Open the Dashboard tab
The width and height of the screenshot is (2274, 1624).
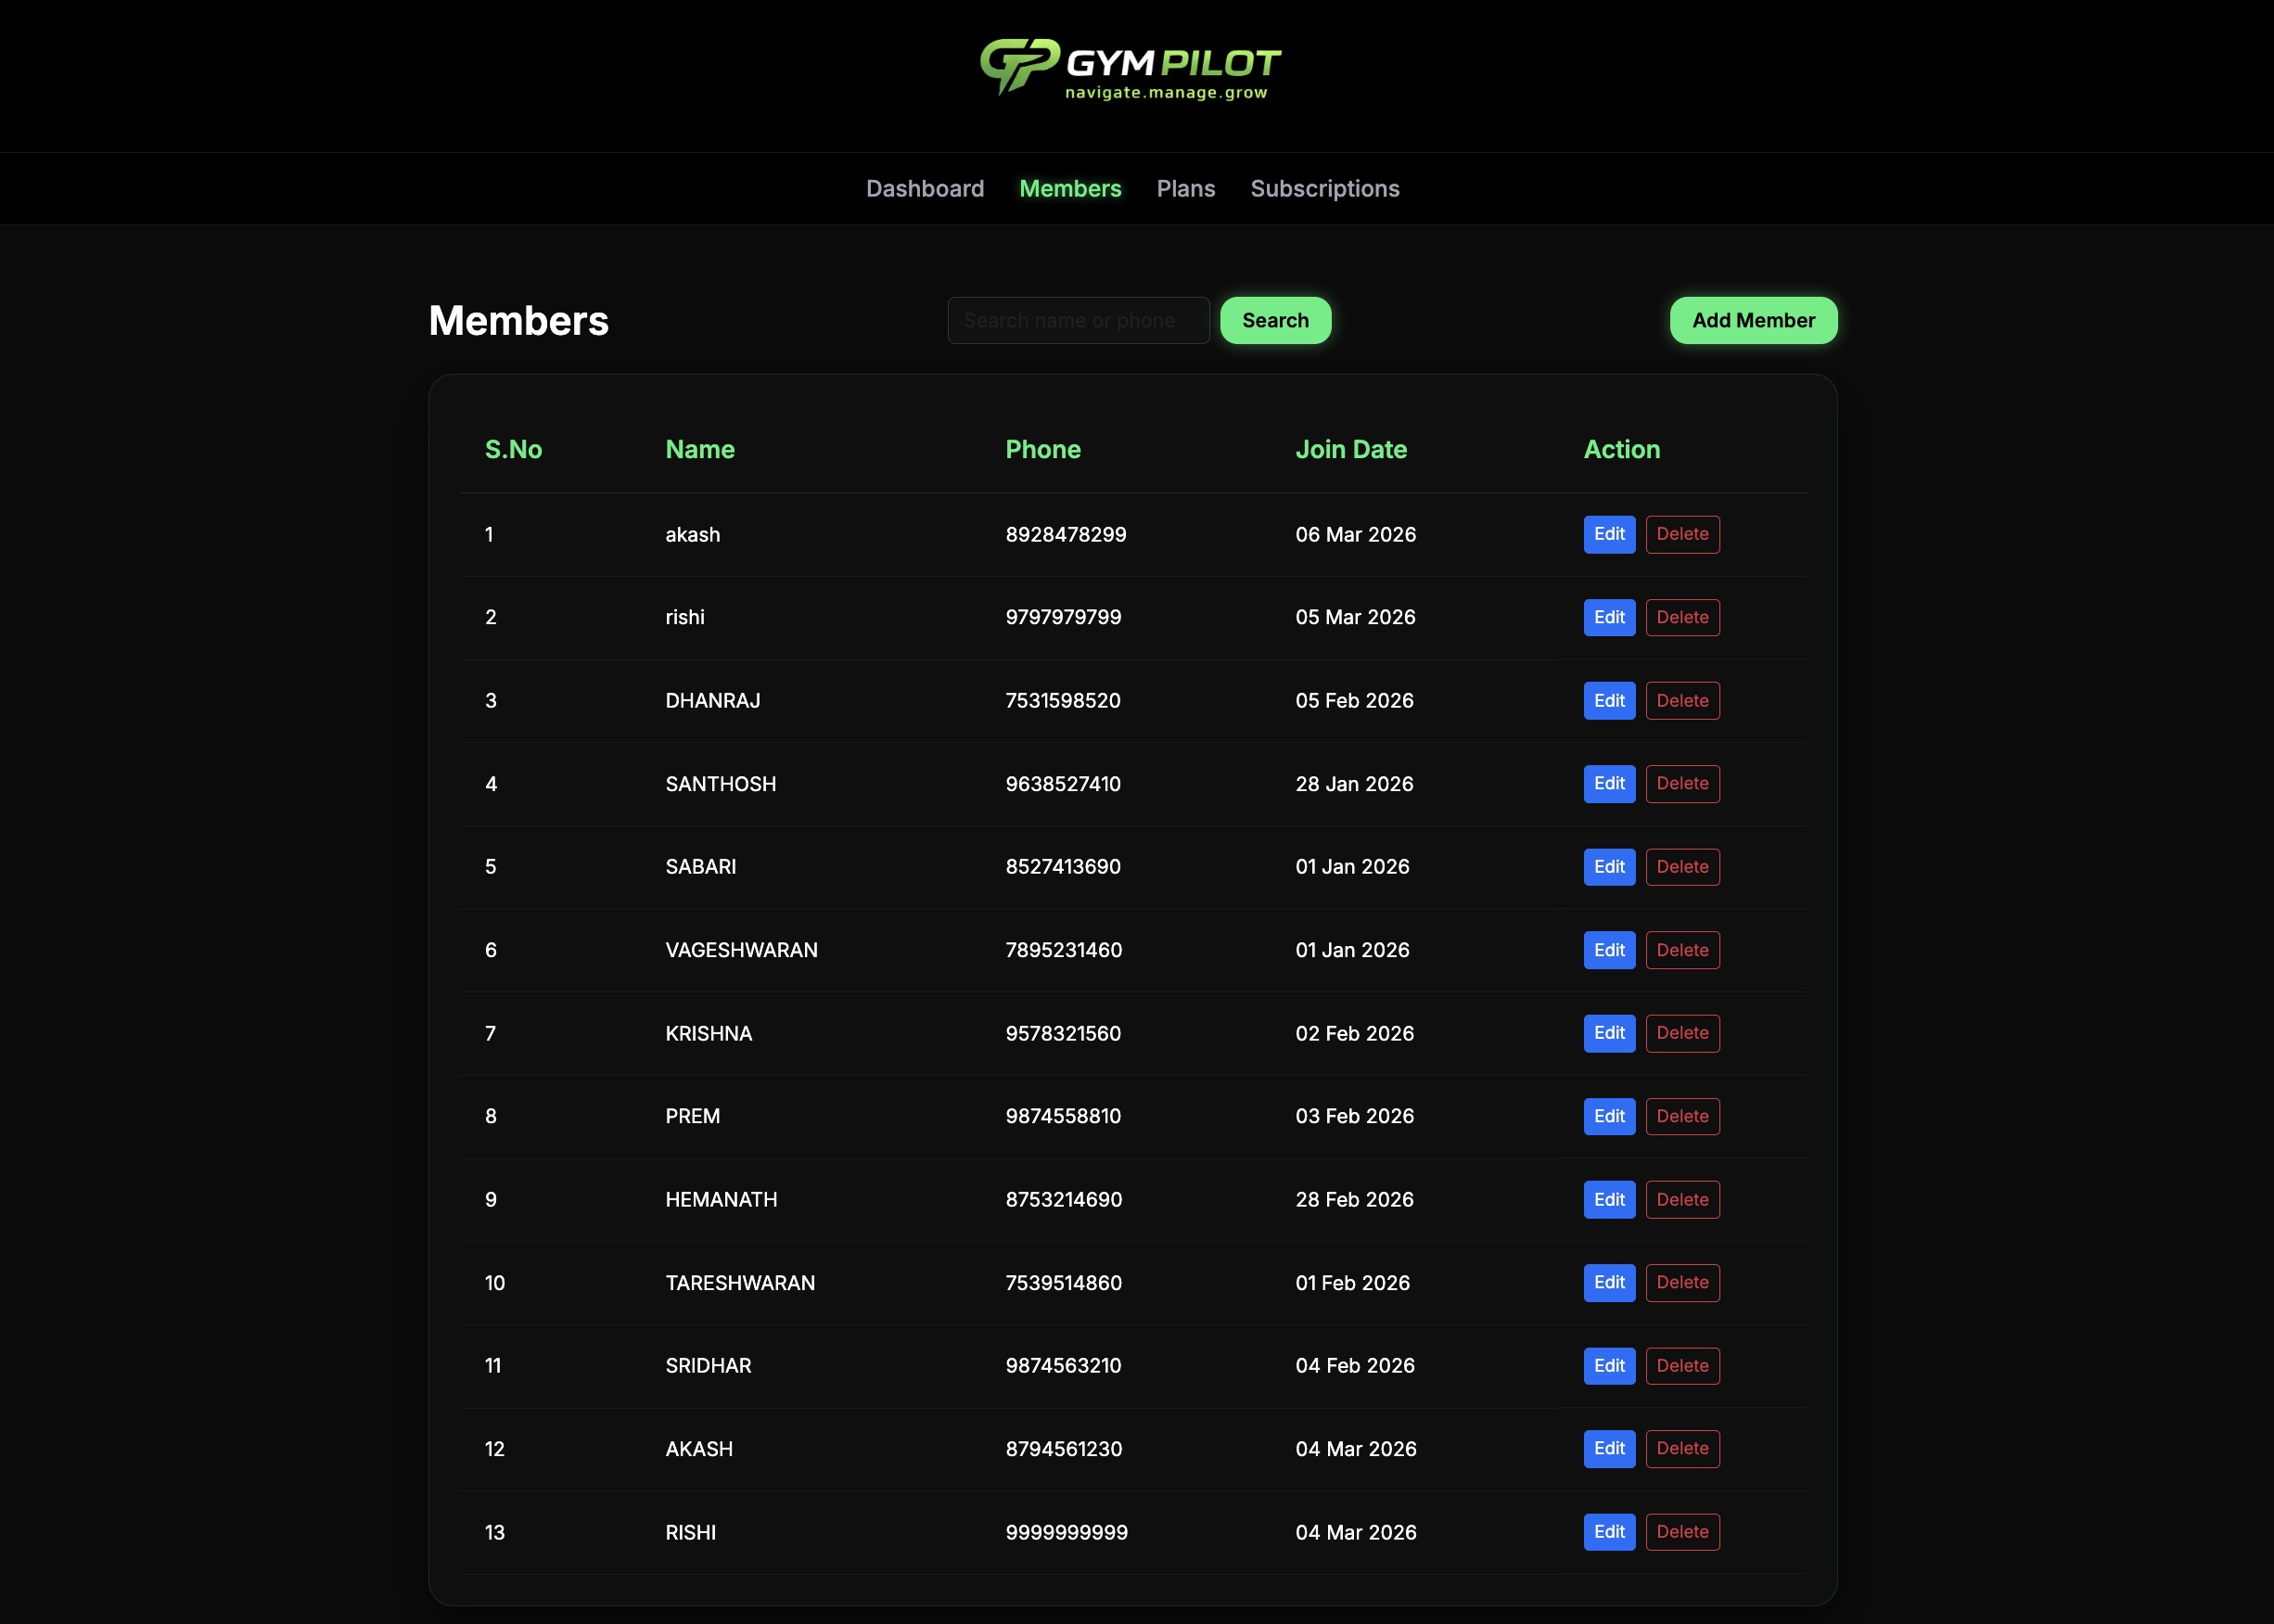924,189
